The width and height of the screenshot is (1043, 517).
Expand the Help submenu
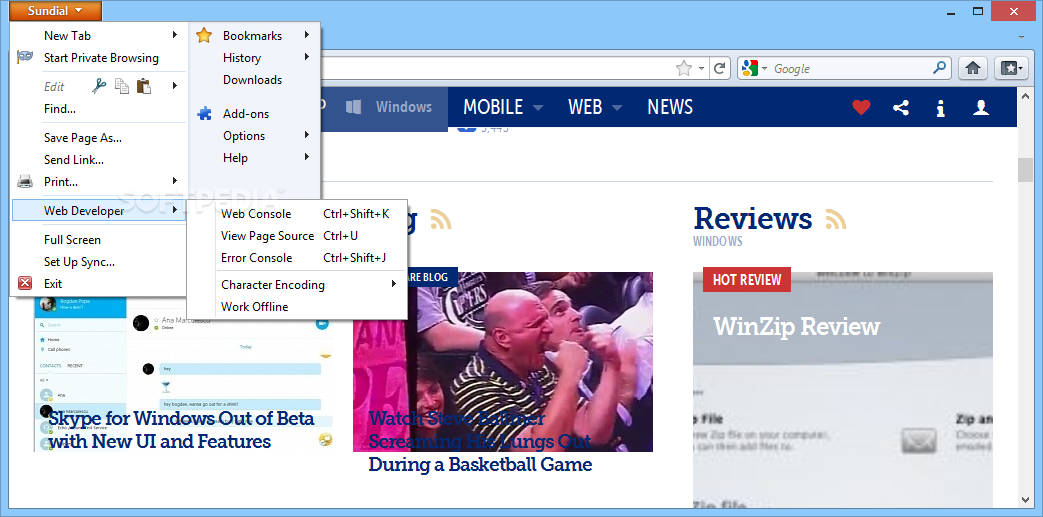point(307,156)
